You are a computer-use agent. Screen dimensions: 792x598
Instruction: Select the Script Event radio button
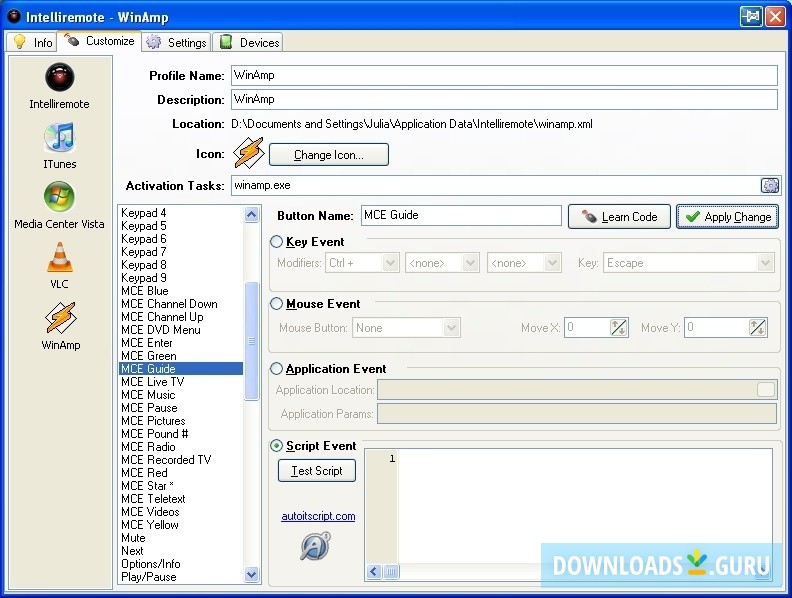[x=276, y=445]
